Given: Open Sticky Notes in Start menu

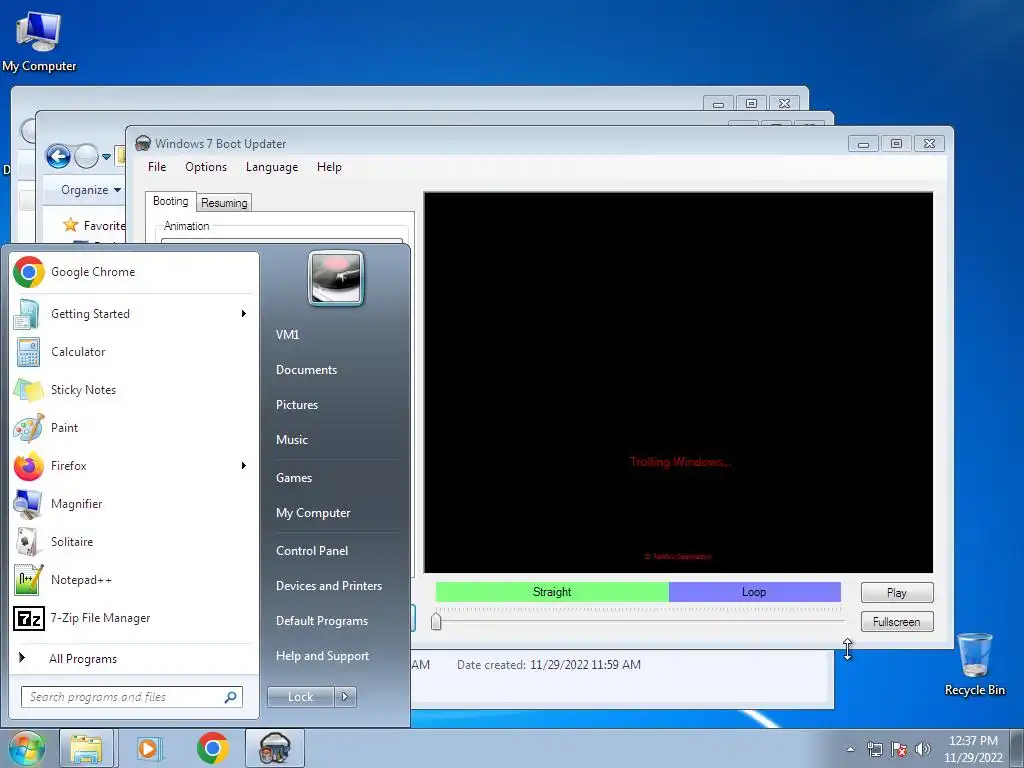Looking at the screenshot, I should [x=135, y=390].
